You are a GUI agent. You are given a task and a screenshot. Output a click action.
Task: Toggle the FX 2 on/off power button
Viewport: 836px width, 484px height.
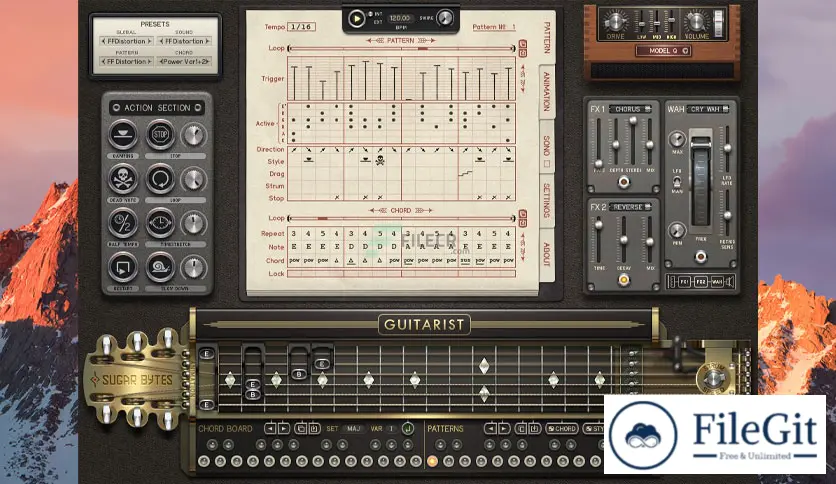623,279
